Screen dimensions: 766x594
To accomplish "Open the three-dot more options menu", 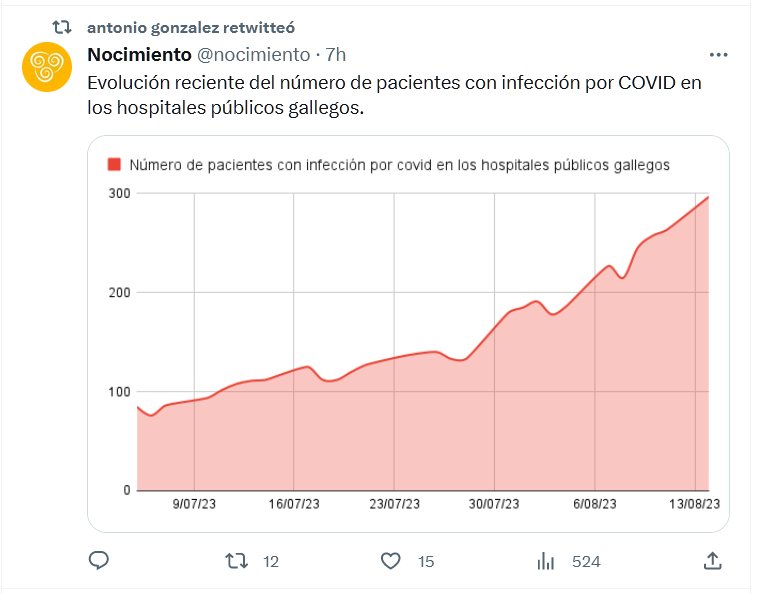I will pos(718,55).
